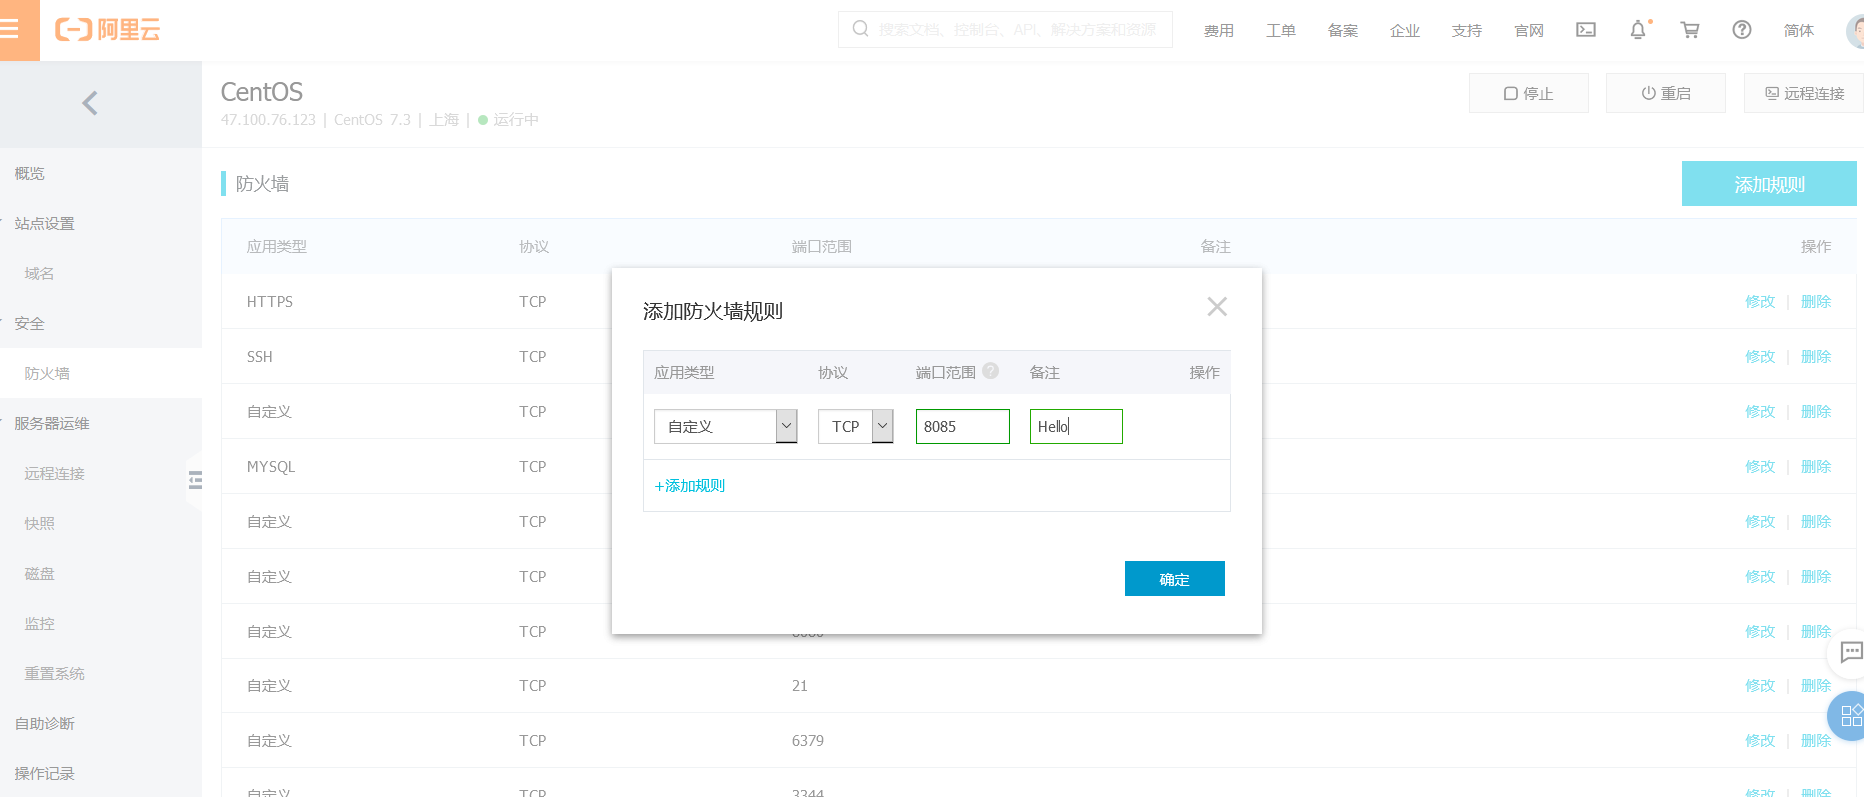Select 防火墙 in sidebar

click(x=47, y=374)
